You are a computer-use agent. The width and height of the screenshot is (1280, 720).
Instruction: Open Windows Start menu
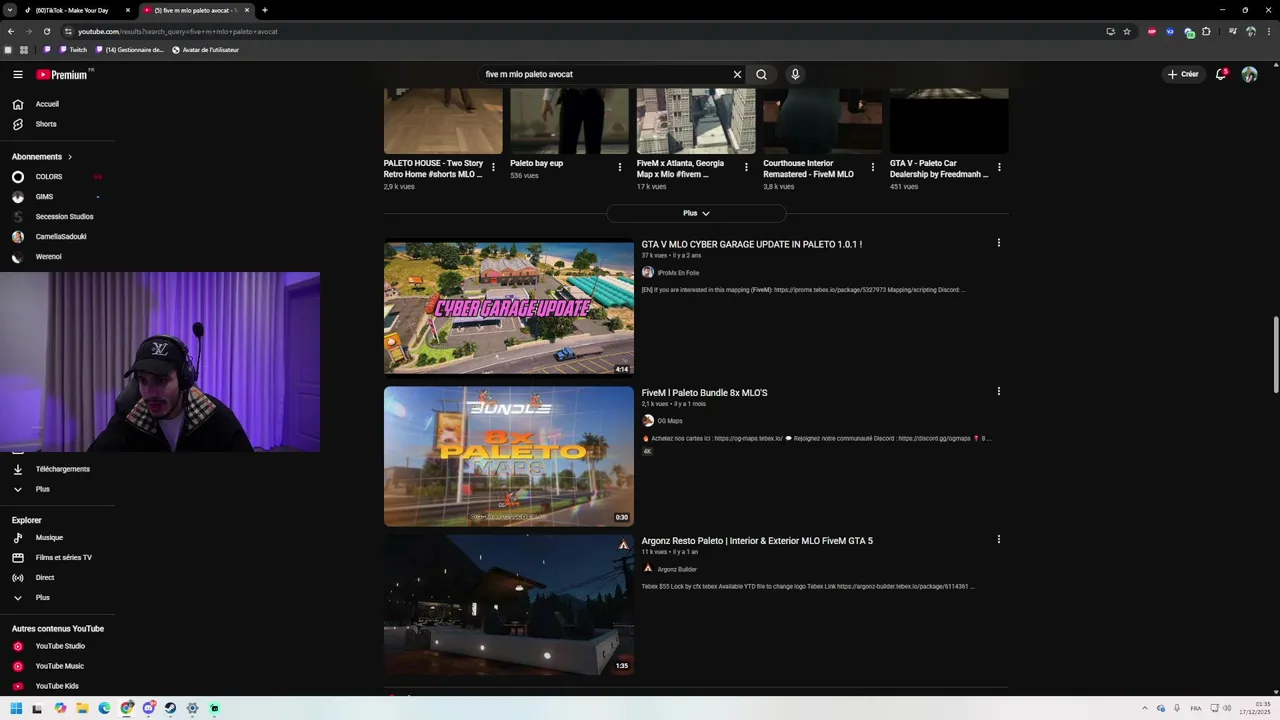coord(16,708)
